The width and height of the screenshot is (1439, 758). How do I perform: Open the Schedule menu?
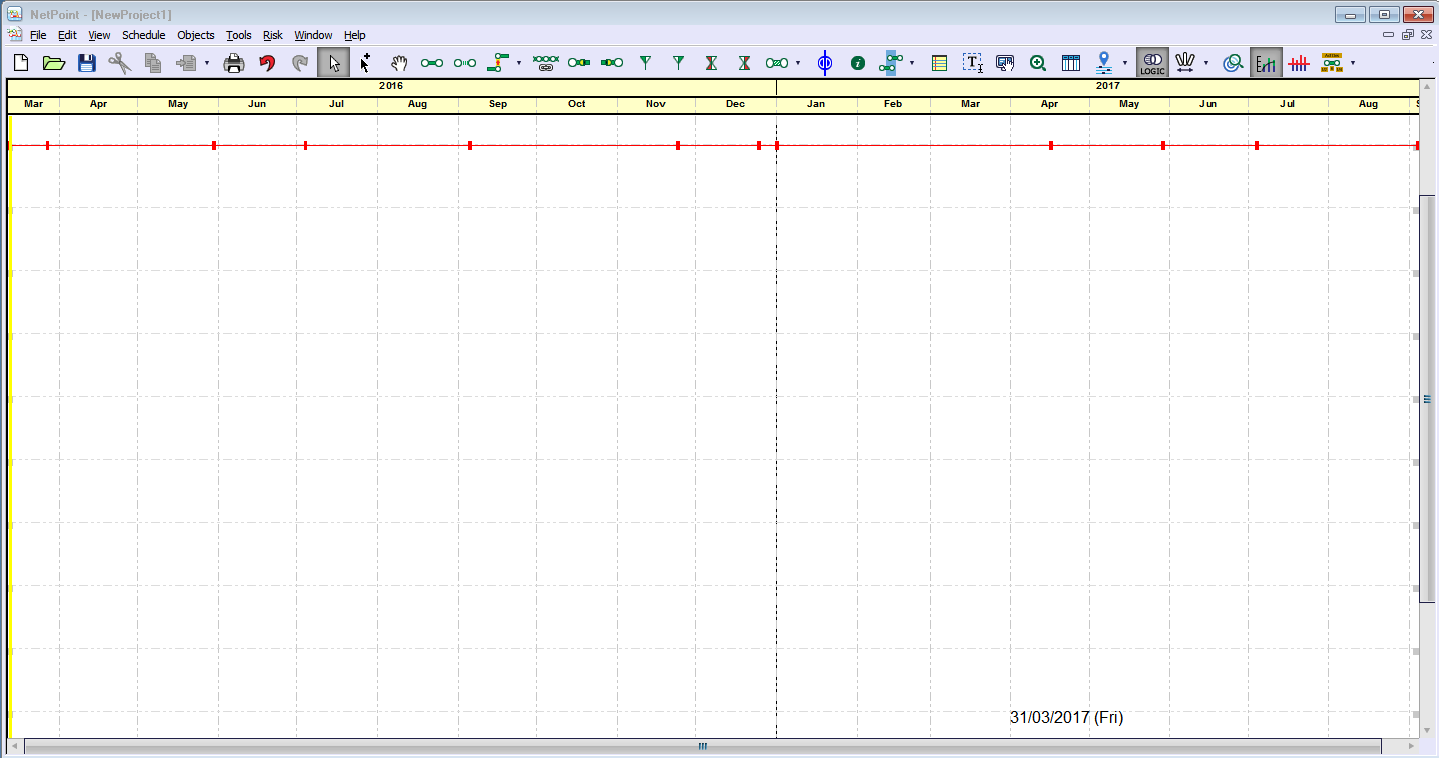pos(143,35)
